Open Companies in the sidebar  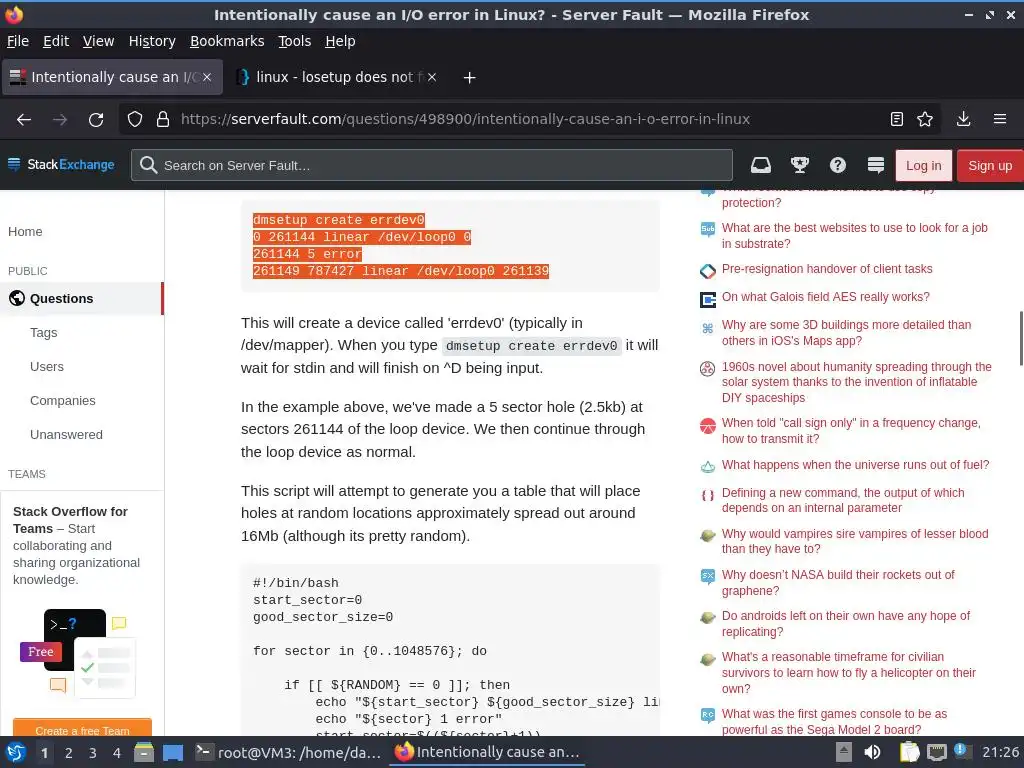[63, 400]
